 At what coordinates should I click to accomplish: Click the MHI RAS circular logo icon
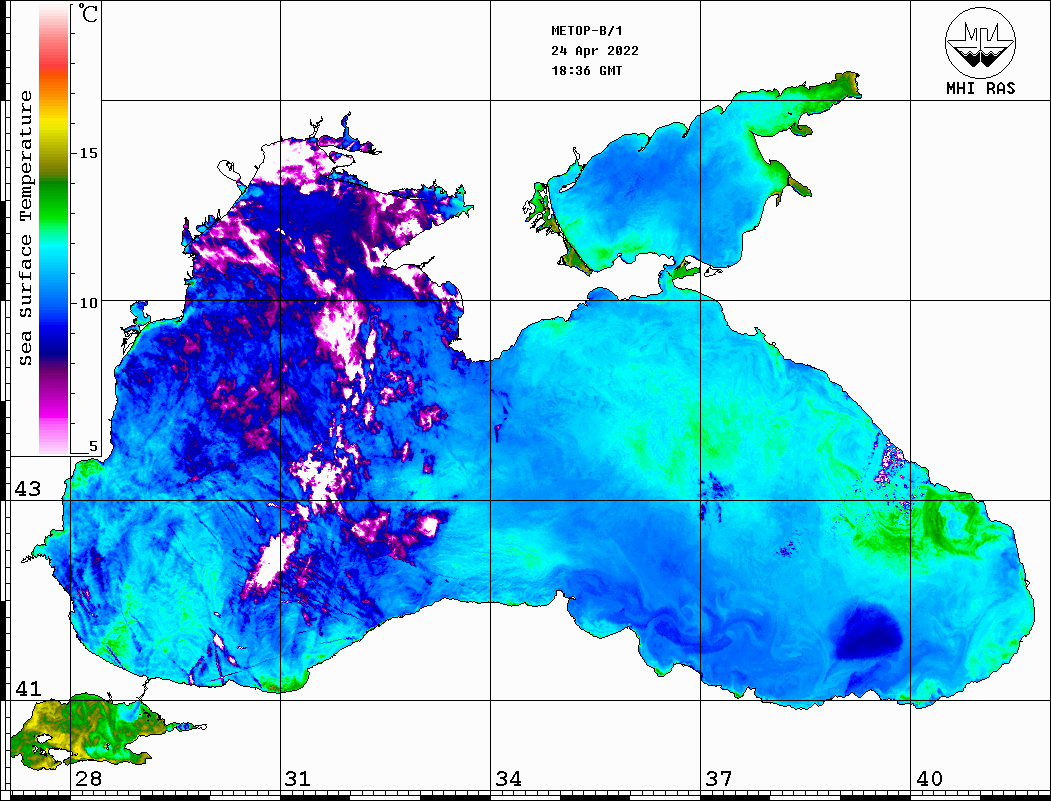(x=980, y=42)
